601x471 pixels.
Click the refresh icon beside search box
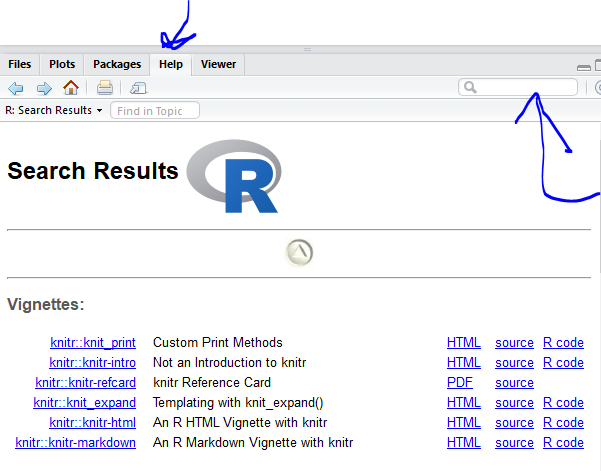coord(597,88)
